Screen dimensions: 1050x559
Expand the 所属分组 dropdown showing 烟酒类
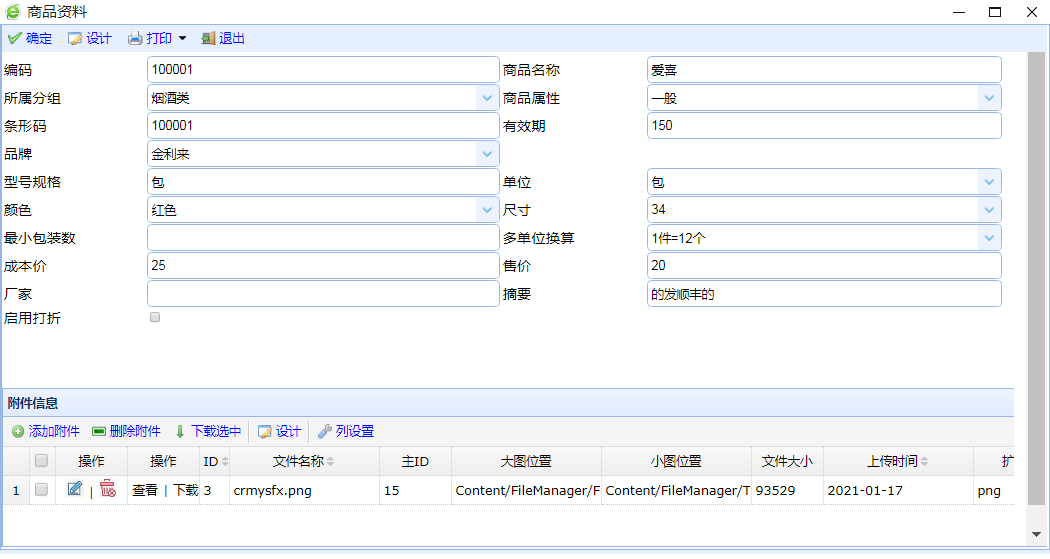(487, 98)
